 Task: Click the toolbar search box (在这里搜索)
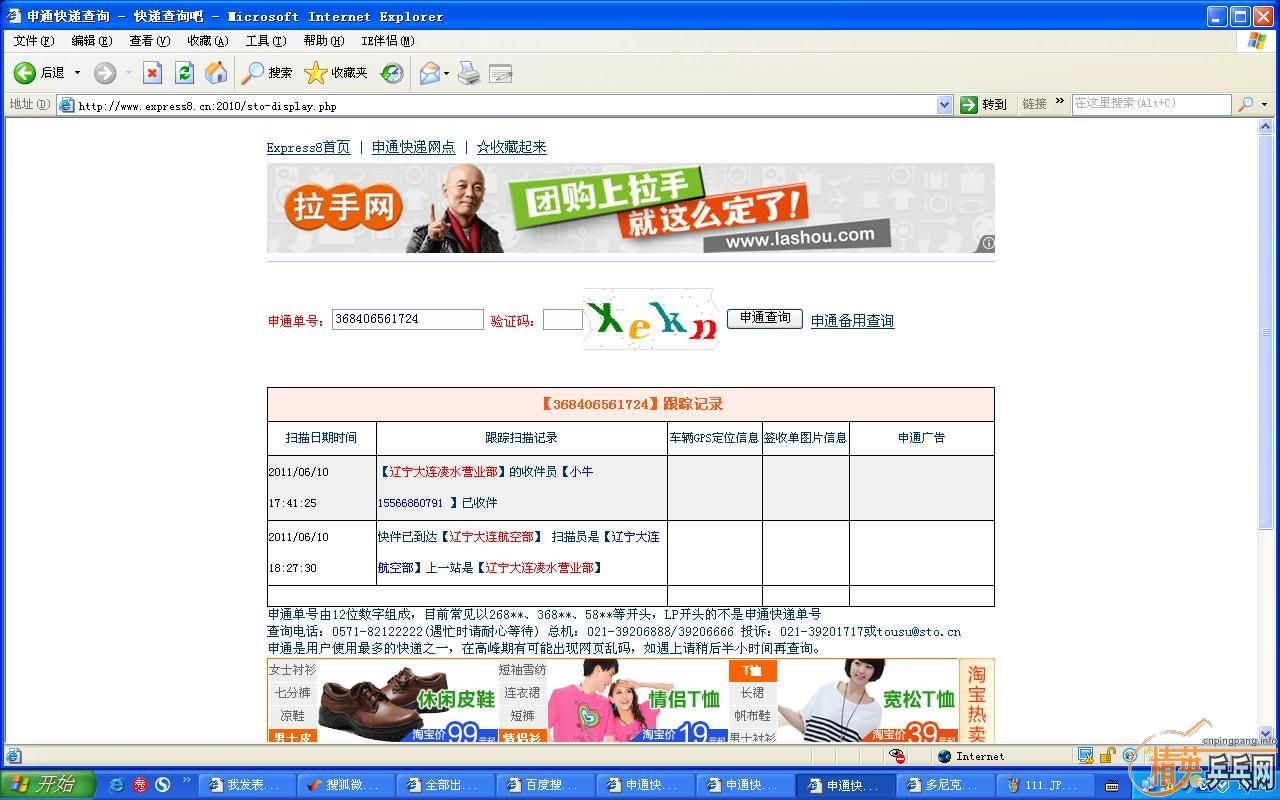pyautogui.click(x=1151, y=104)
